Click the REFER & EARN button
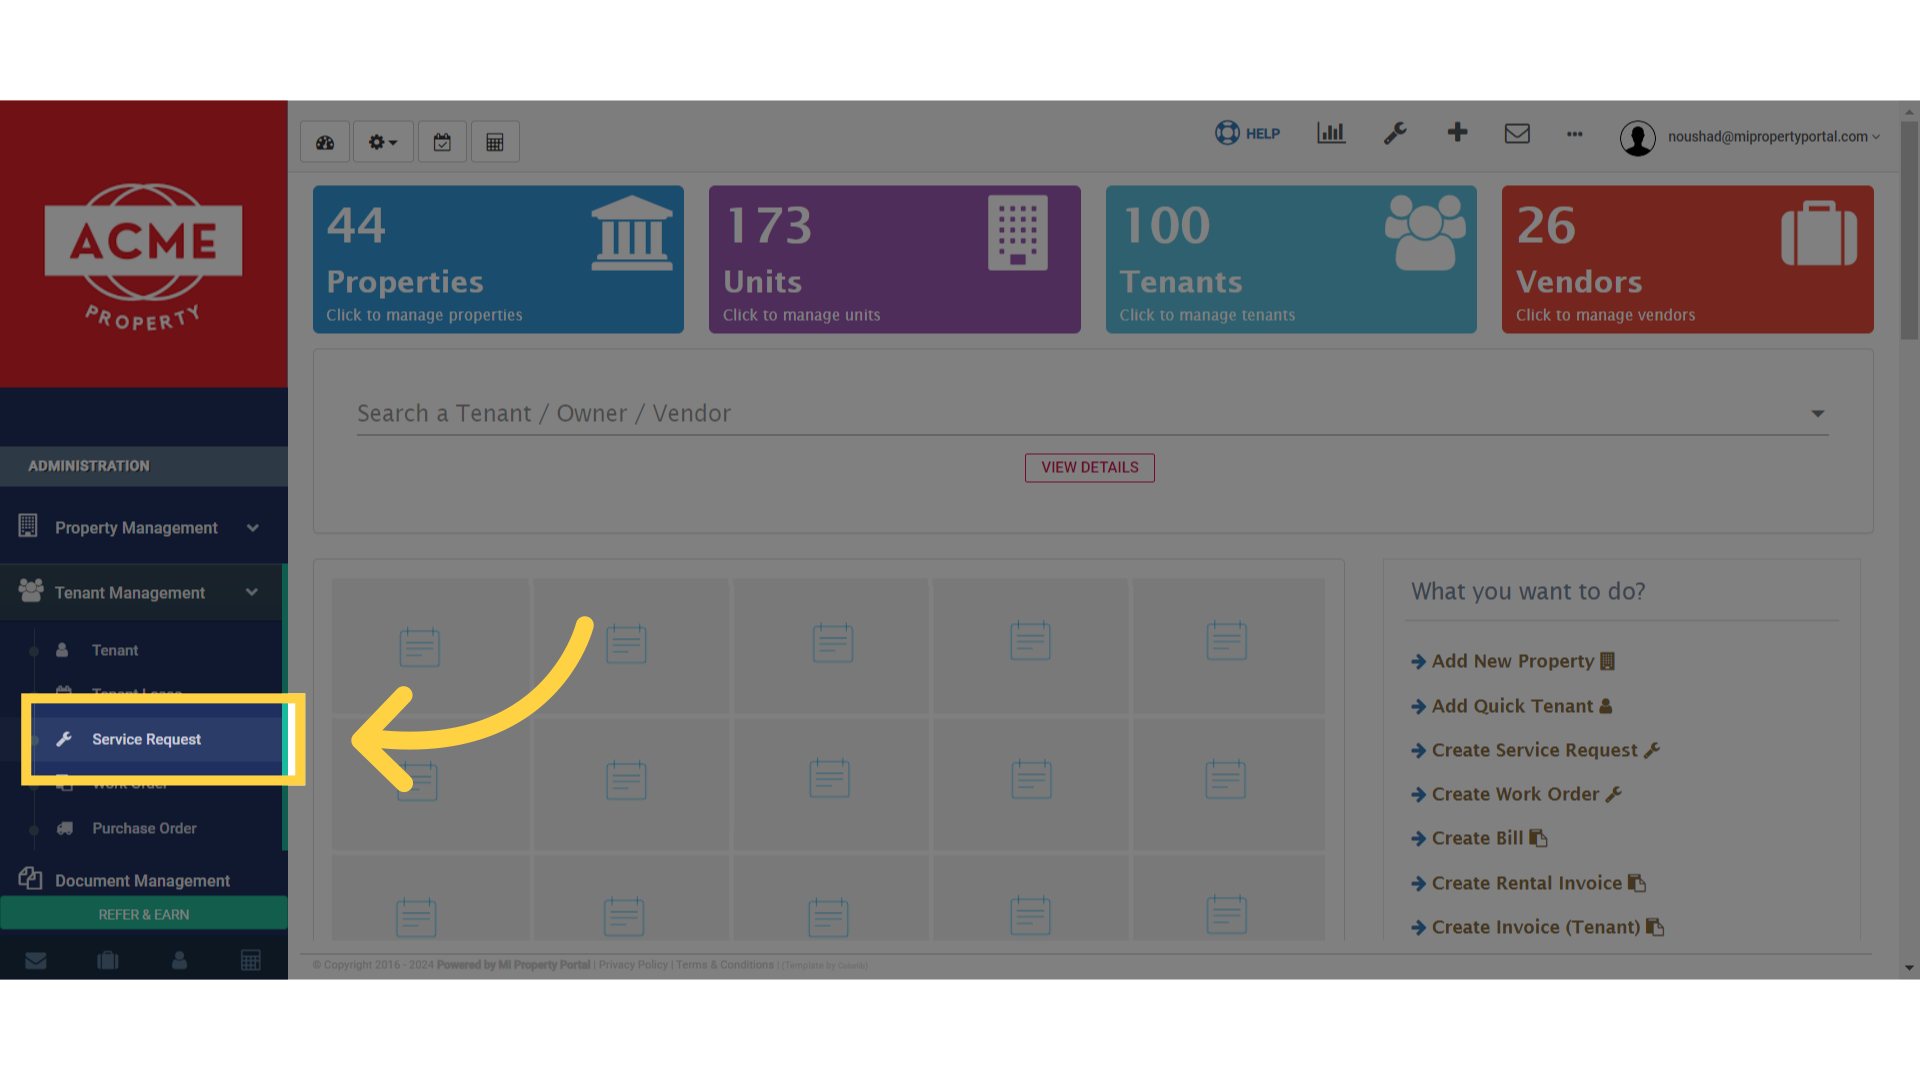Image resolution: width=1920 pixels, height=1080 pixels. (144, 914)
